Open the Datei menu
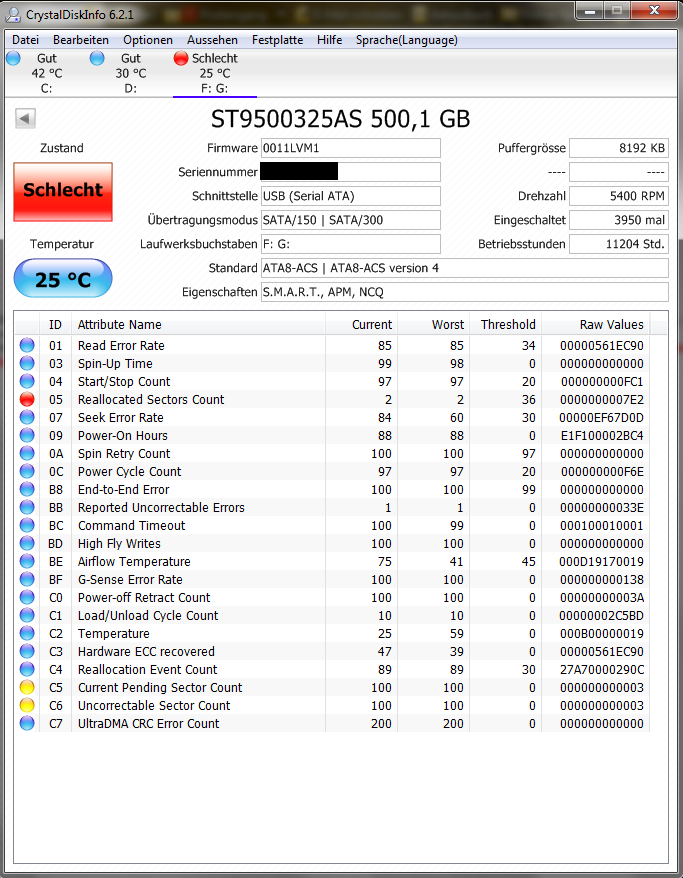The image size is (683, 878). [26, 40]
